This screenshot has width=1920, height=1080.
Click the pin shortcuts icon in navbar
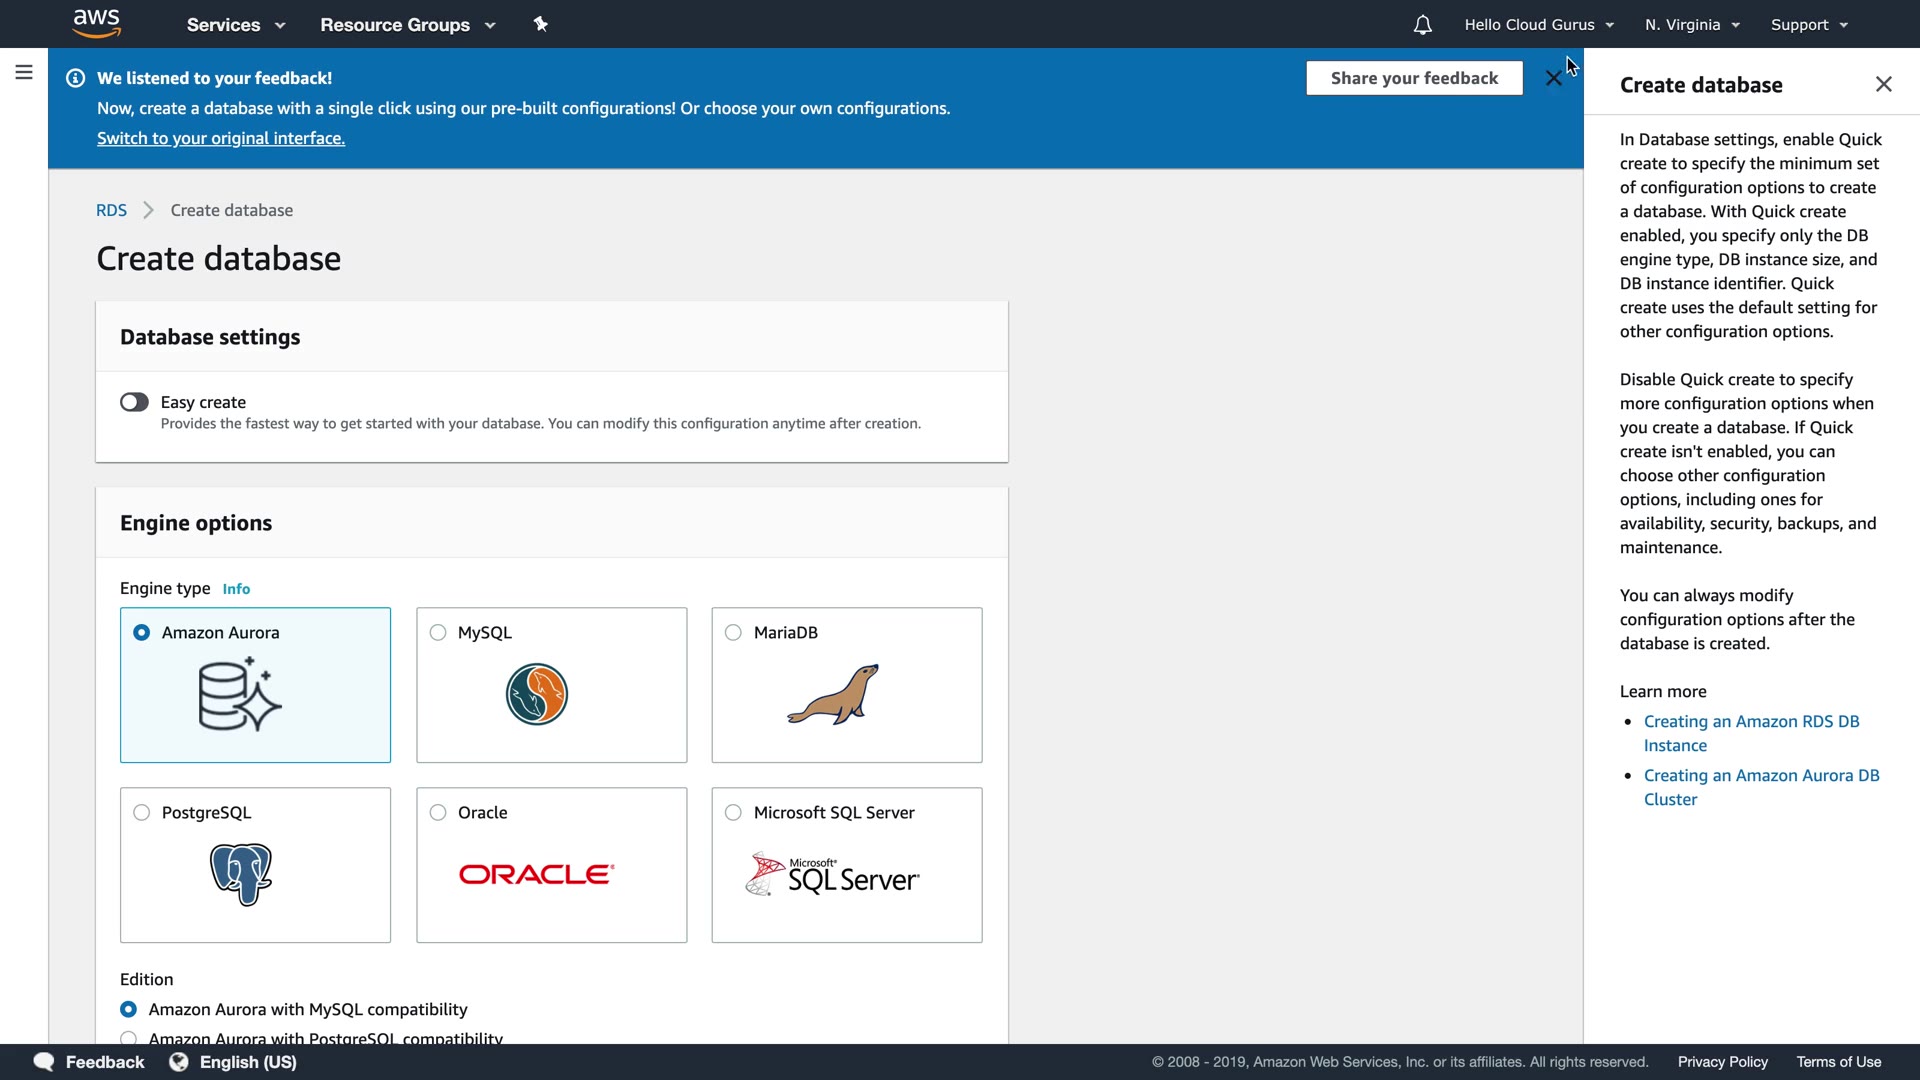pyautogui.click(x=541, y=24)
